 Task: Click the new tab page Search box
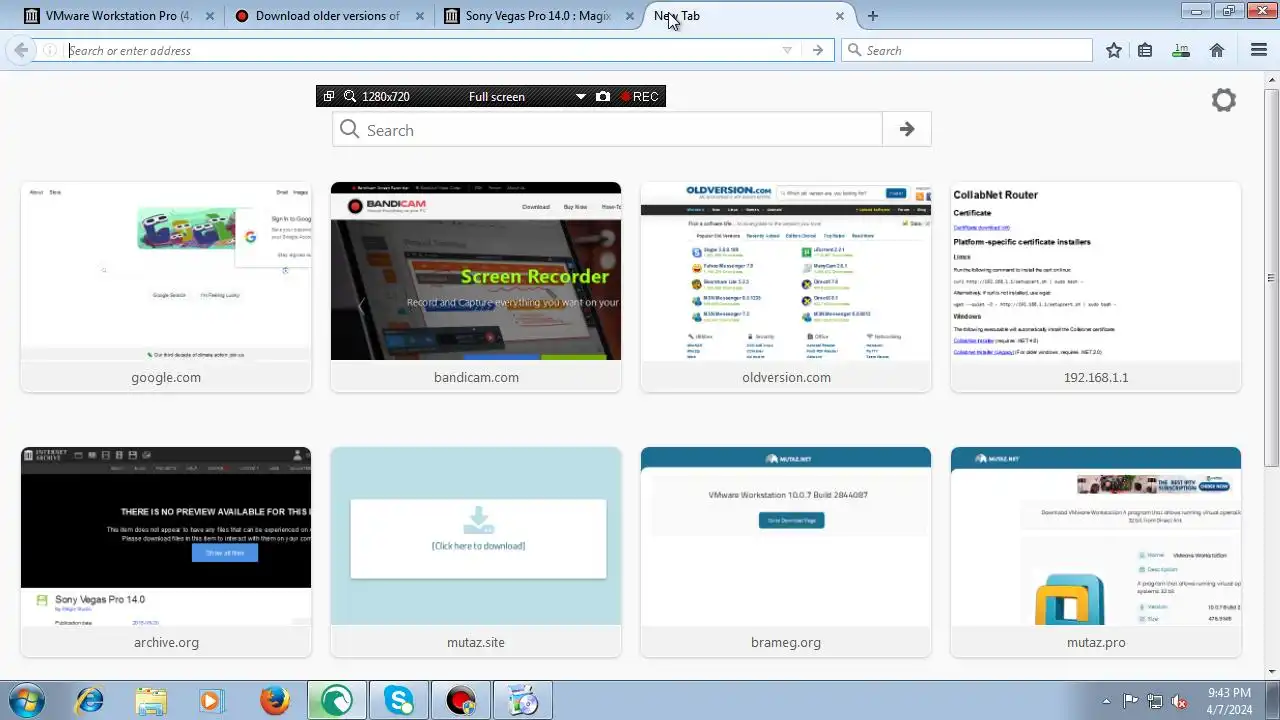click(608, 130)
